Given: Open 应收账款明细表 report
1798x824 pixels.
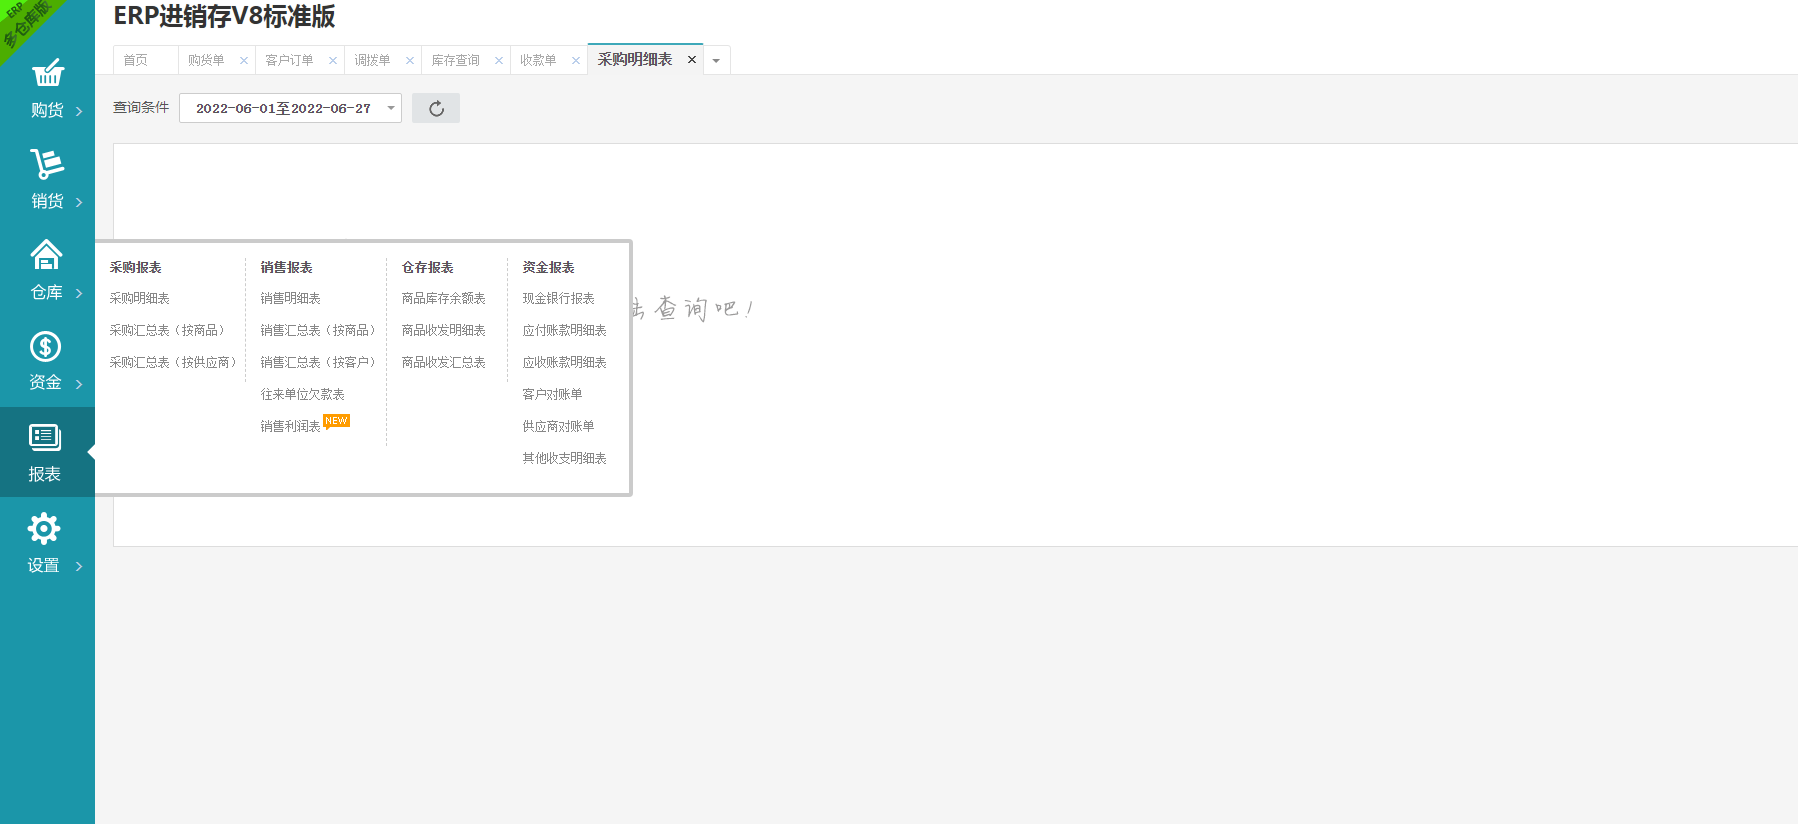Looking at the screenshot, I should [565, 363].
